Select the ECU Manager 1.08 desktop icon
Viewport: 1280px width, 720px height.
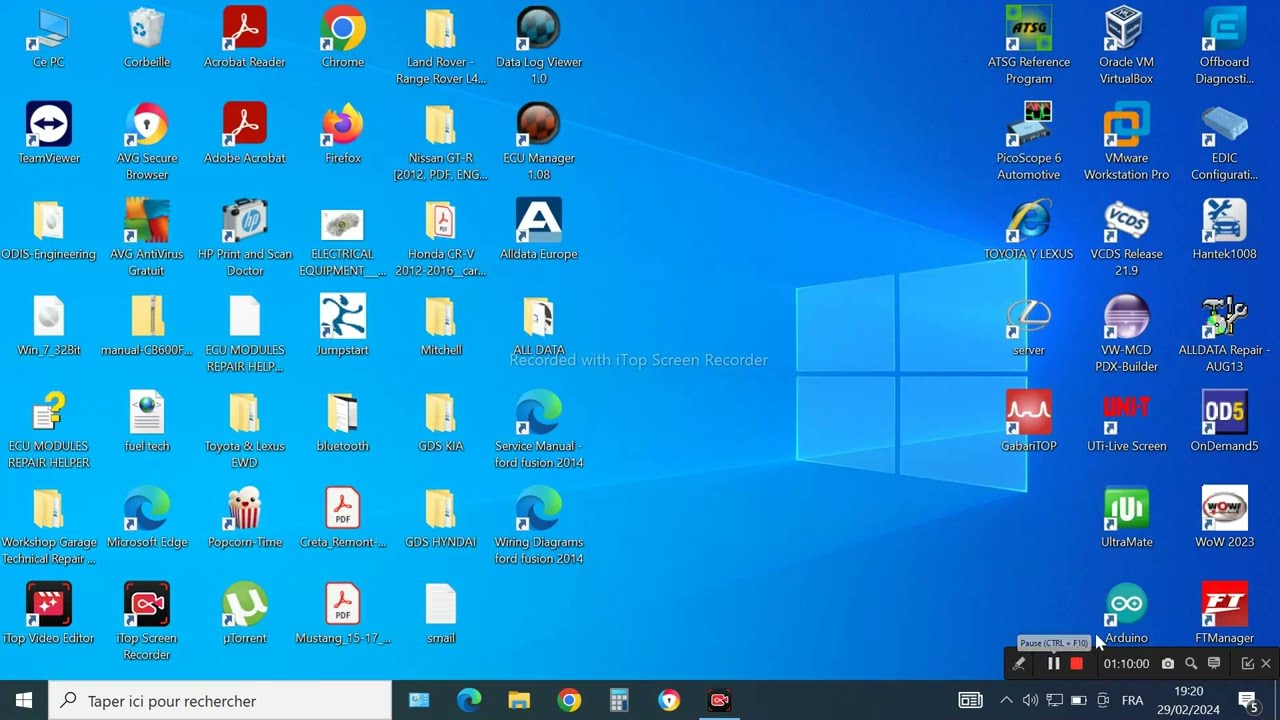tap(539, 142)
